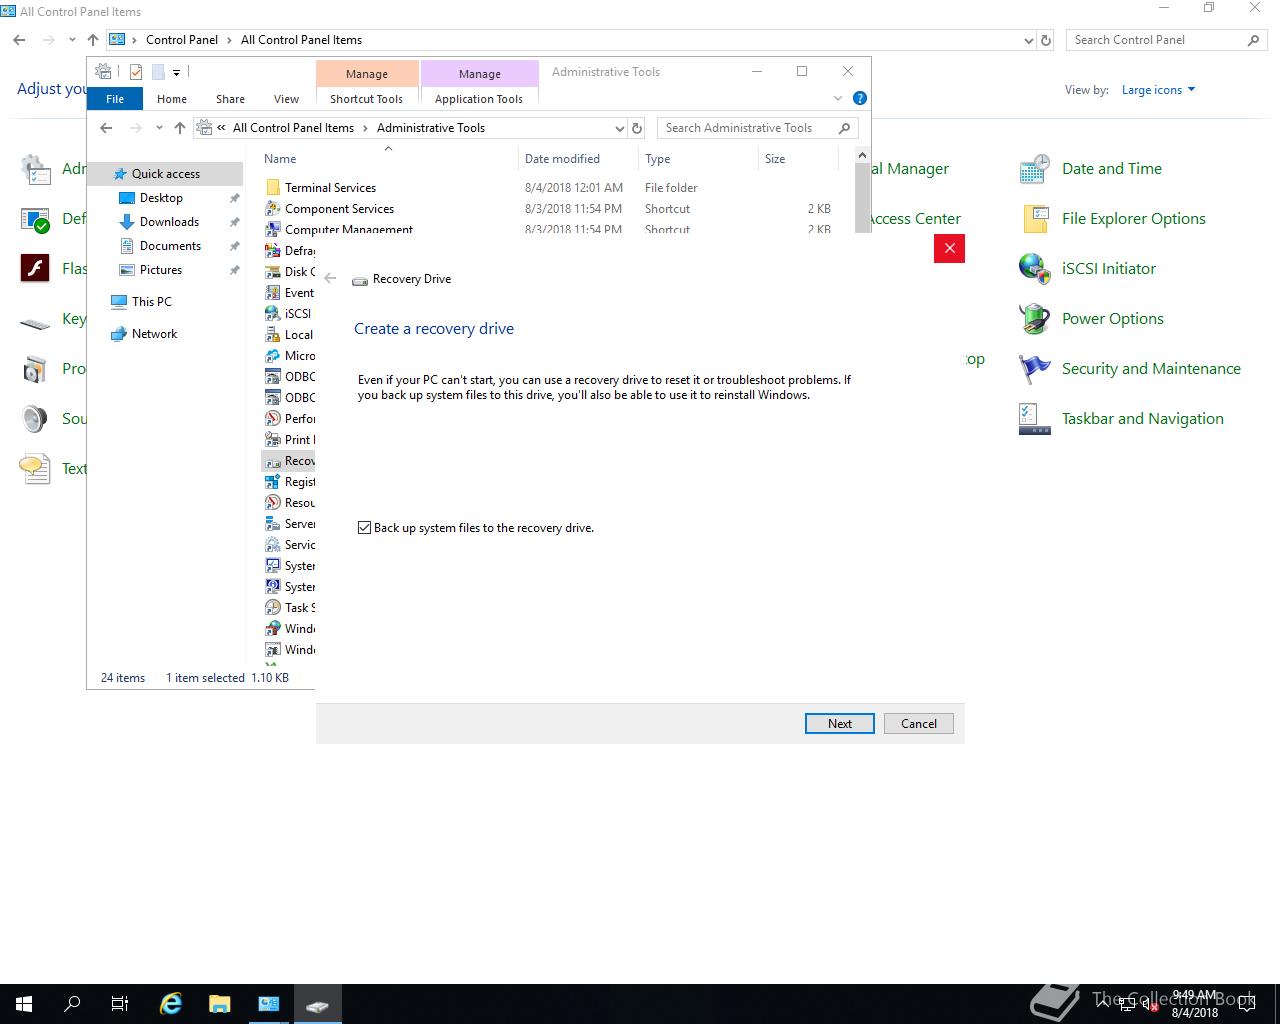The height and width of the screenshot is (1024, 1280).
Task: Sort by Name column header
Action: (x=388, y=159)
